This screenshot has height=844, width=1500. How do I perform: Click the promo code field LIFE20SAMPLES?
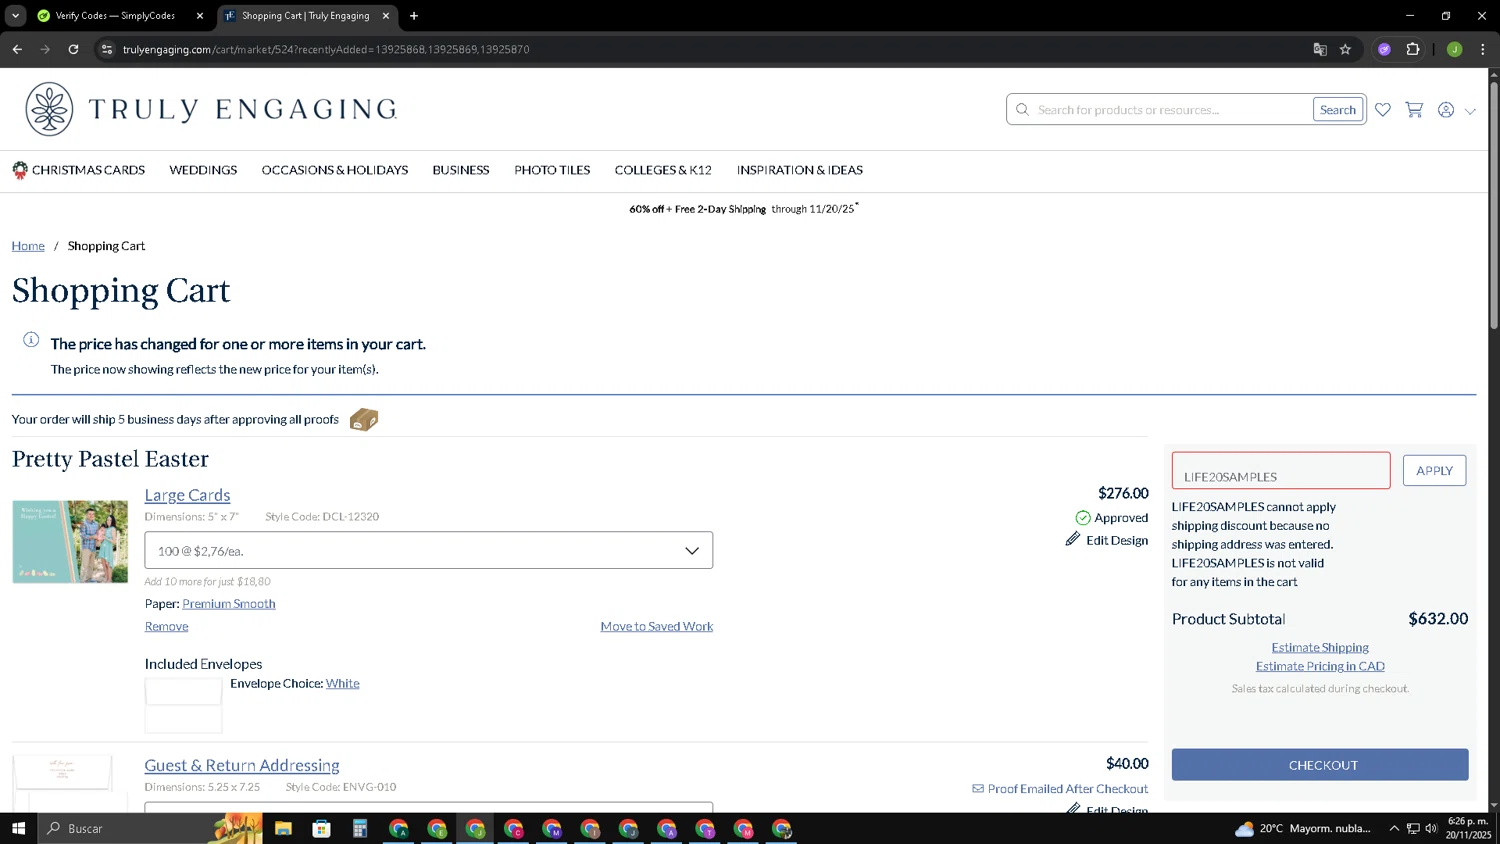pos(1281,471)
